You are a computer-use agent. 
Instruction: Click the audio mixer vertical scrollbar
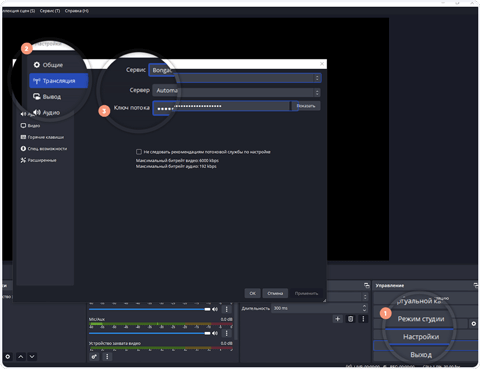(x=236, y=322)
